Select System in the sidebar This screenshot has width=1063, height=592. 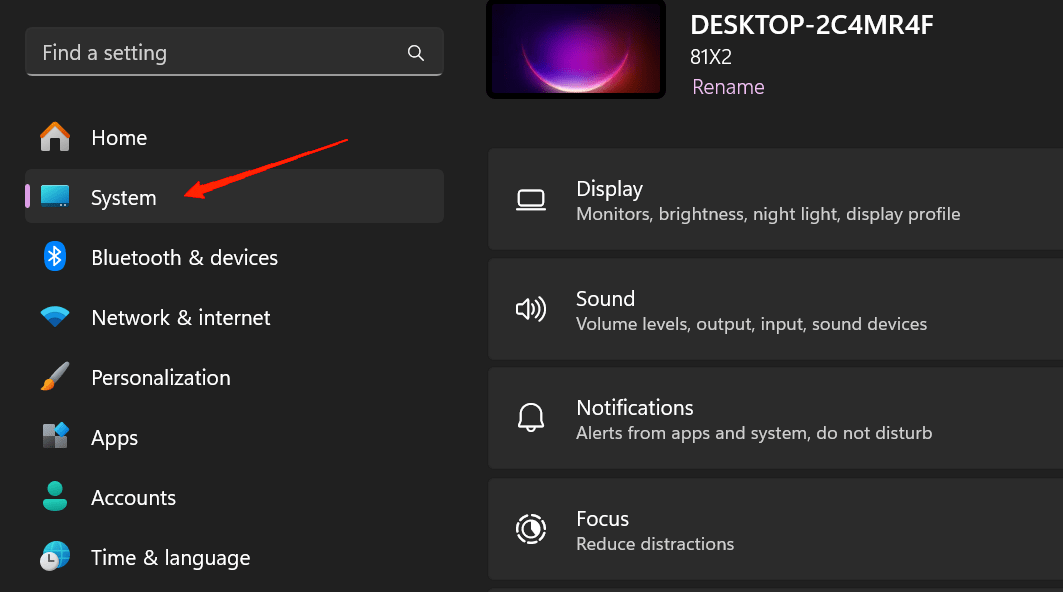tap(124, 198)
